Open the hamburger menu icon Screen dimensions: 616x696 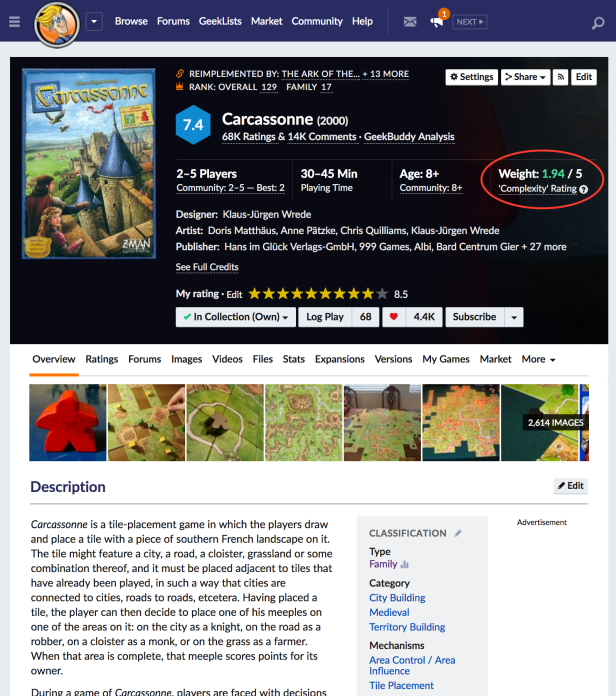pos(14,21)
